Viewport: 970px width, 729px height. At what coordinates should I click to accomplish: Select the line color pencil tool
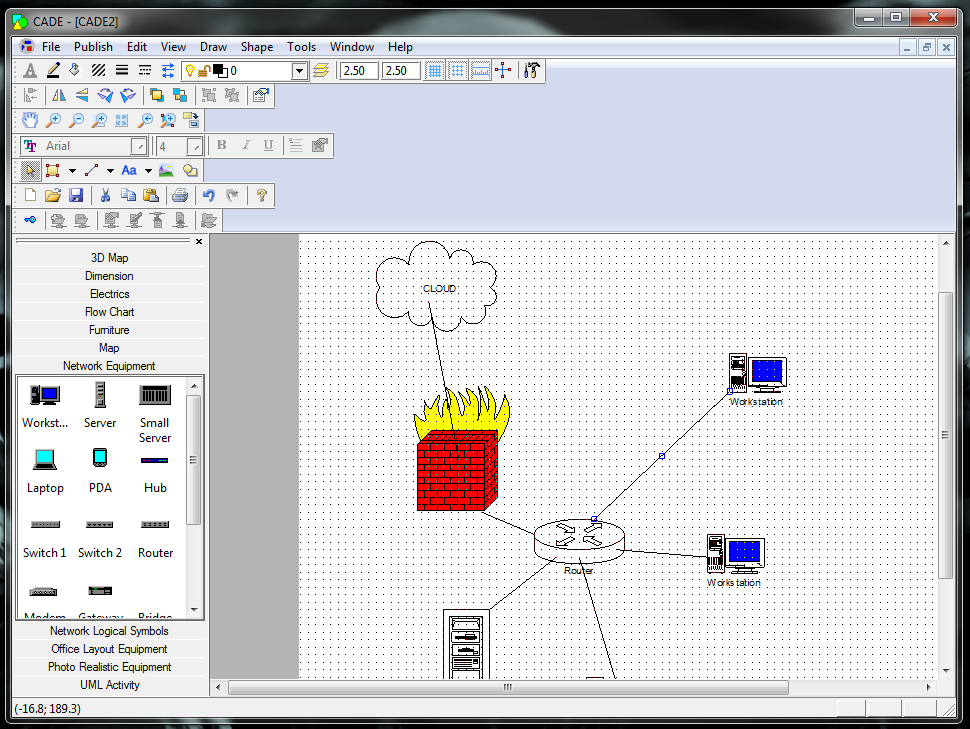click(x=53, y=71)
